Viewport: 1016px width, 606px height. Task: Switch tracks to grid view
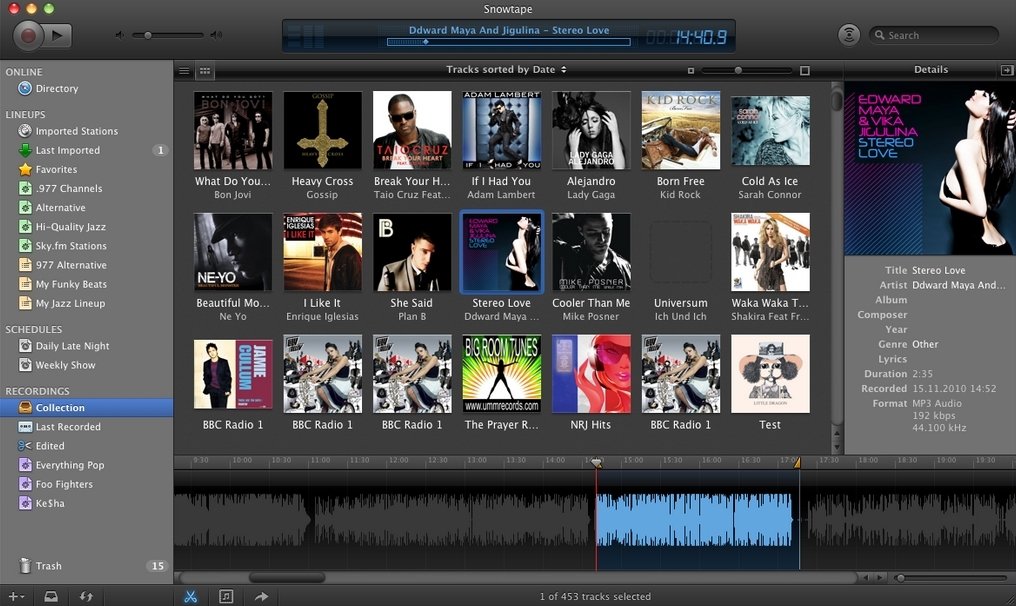point(205,71)
